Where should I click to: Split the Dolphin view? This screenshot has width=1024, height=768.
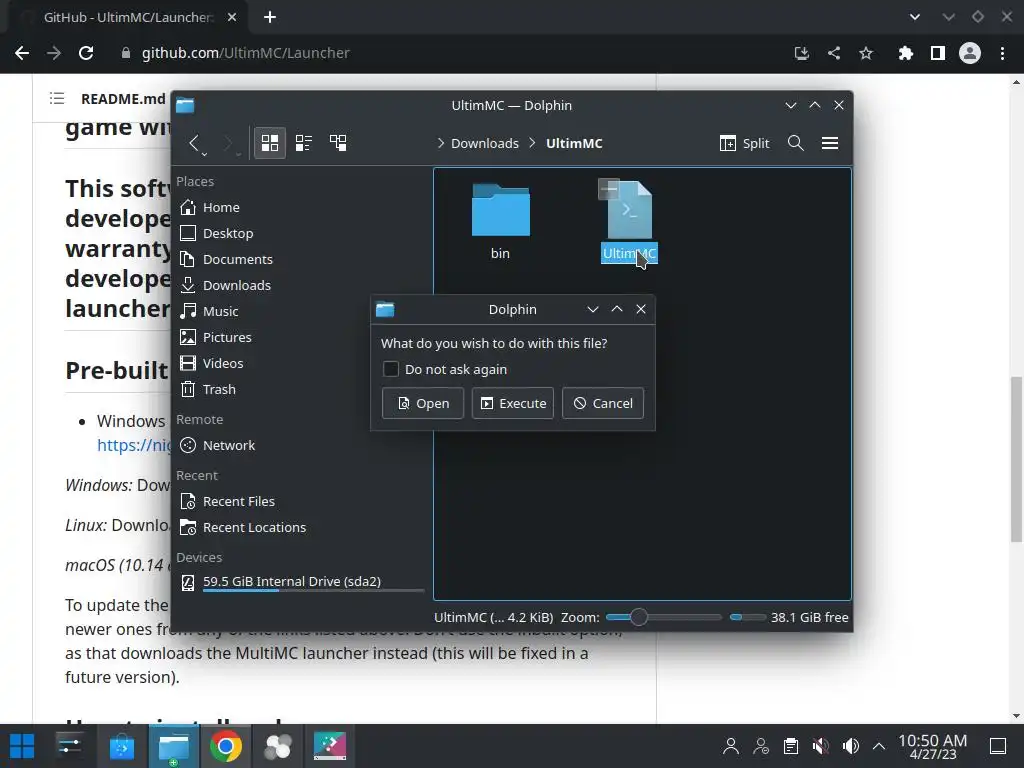pos(744,143)
